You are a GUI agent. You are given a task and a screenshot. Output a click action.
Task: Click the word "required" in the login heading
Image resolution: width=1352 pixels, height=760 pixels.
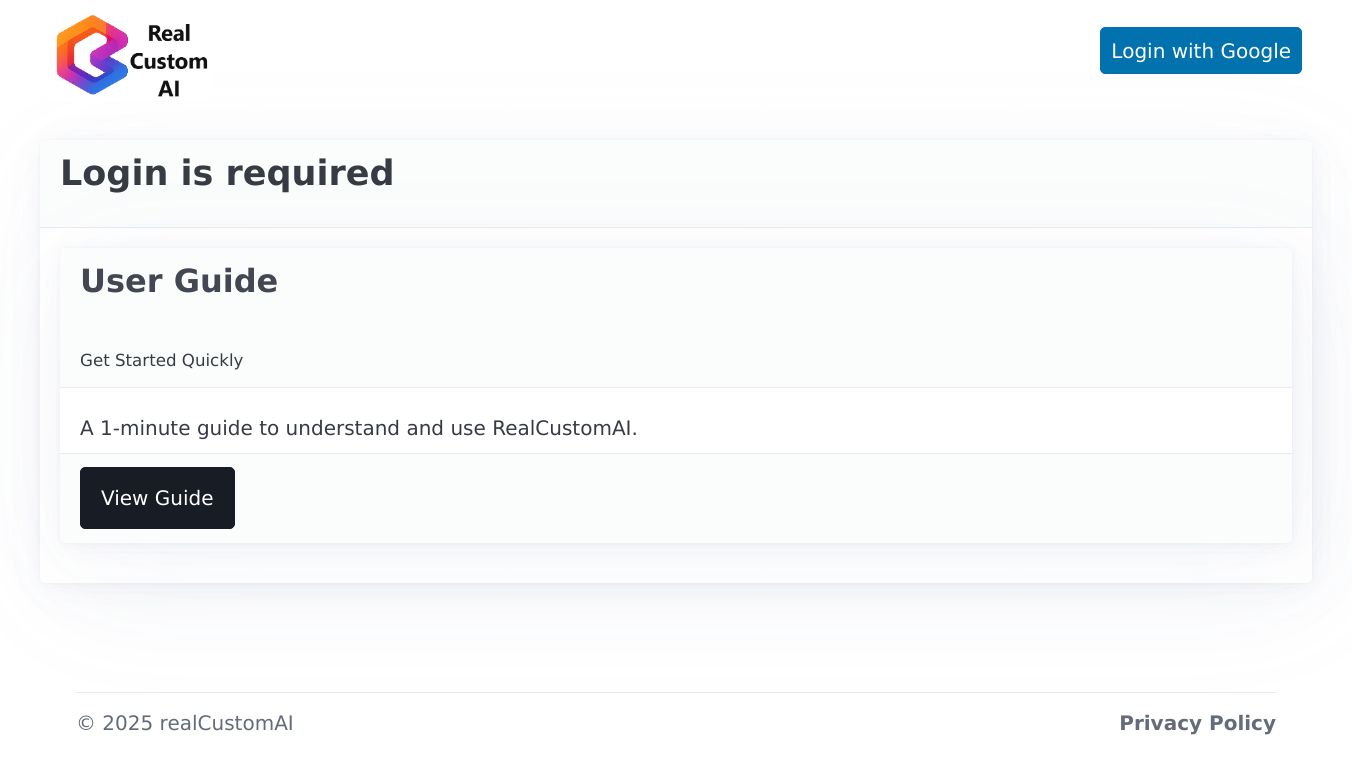tap(309, 173)
